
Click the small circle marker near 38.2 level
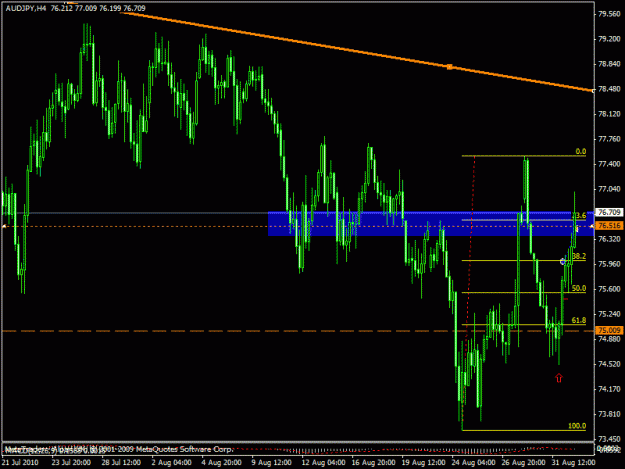[x=563, y=261]
